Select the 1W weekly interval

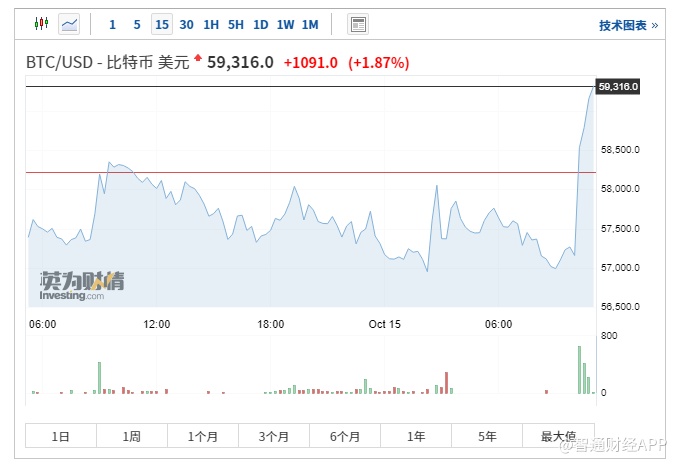(285, 24)
